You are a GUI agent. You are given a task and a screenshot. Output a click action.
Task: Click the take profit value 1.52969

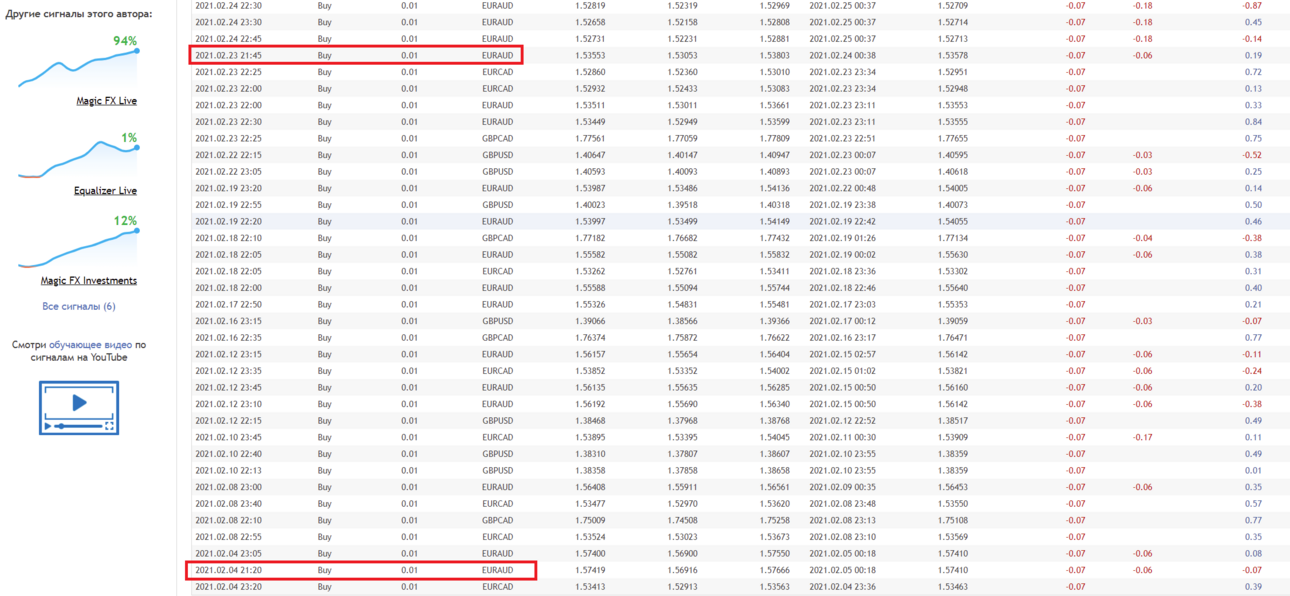click(x=774, y=5)
